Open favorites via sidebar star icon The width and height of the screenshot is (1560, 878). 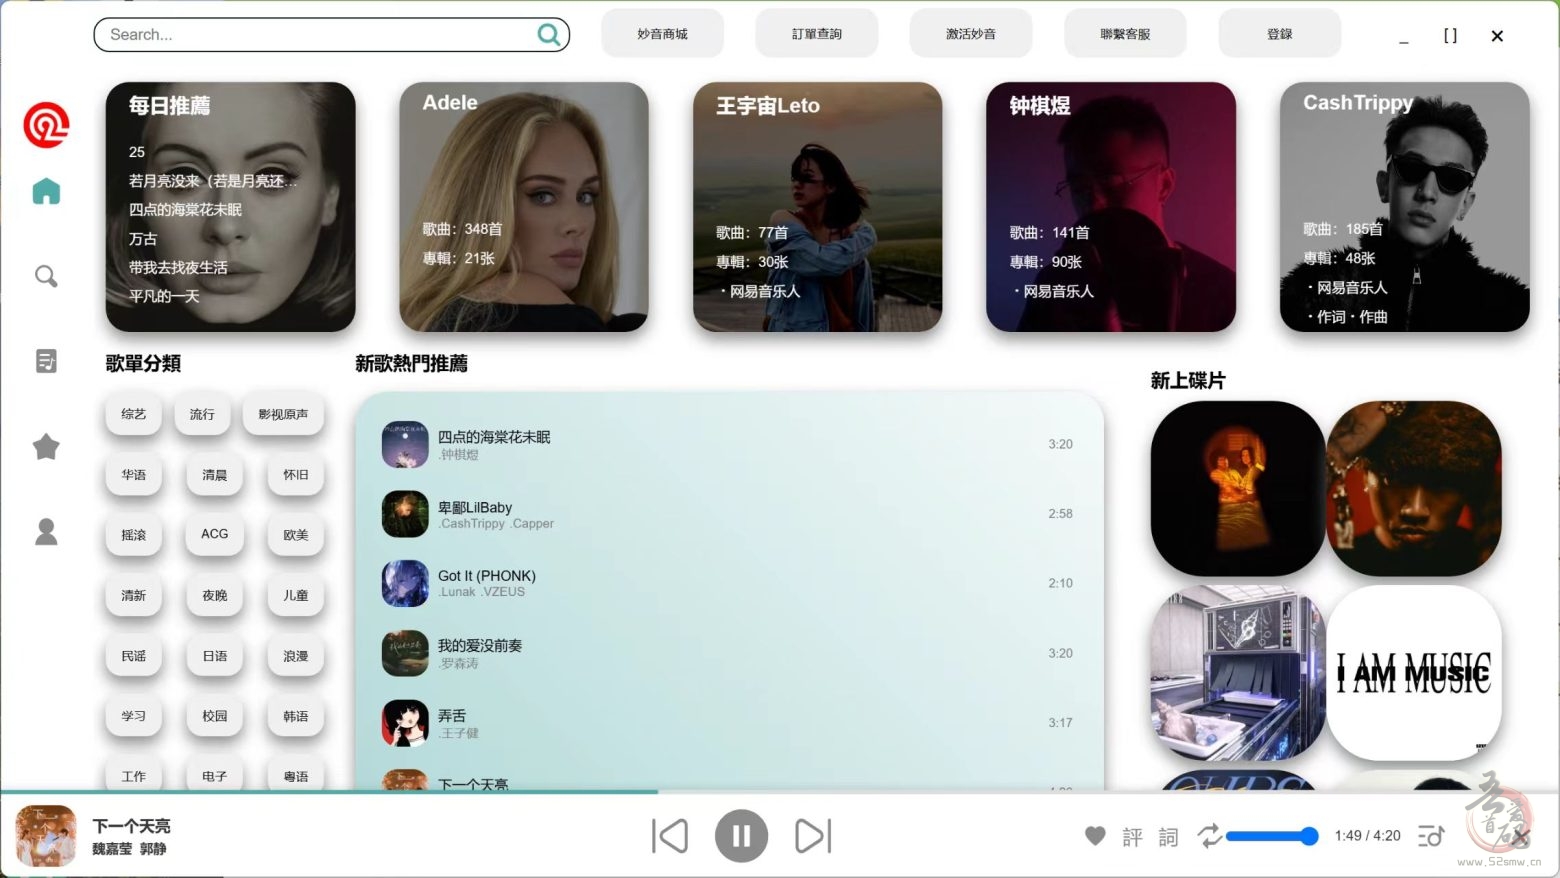point(46,446)
